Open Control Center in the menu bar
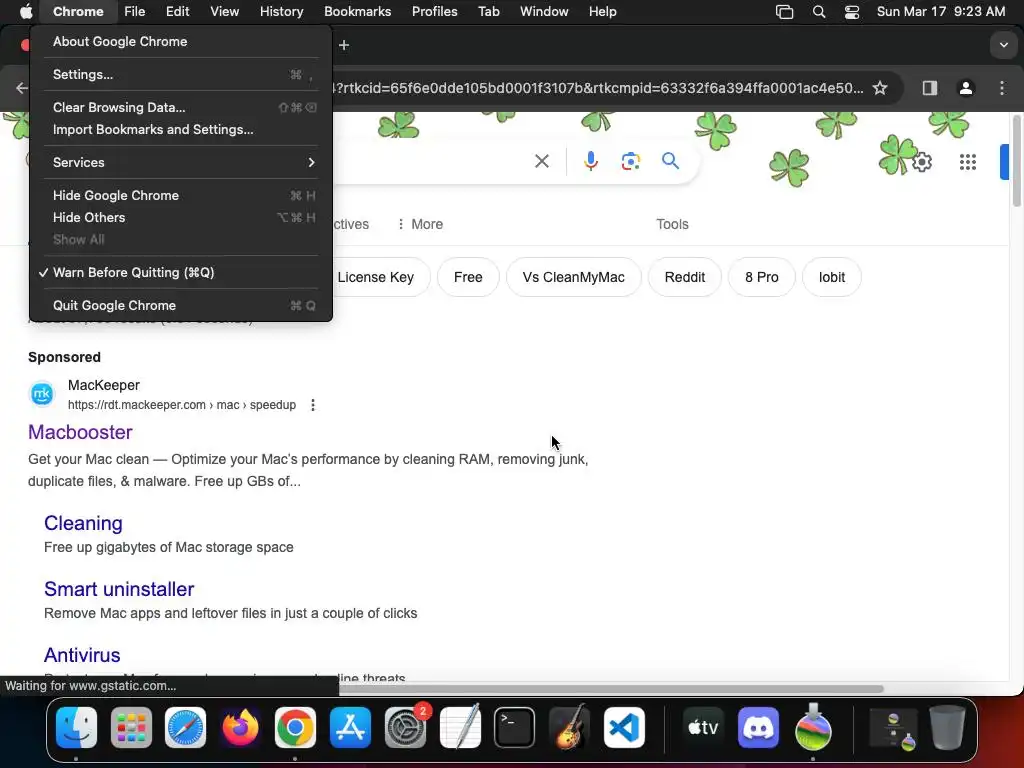Viewport: 1024px width, 768px height. tap(852, 12)
